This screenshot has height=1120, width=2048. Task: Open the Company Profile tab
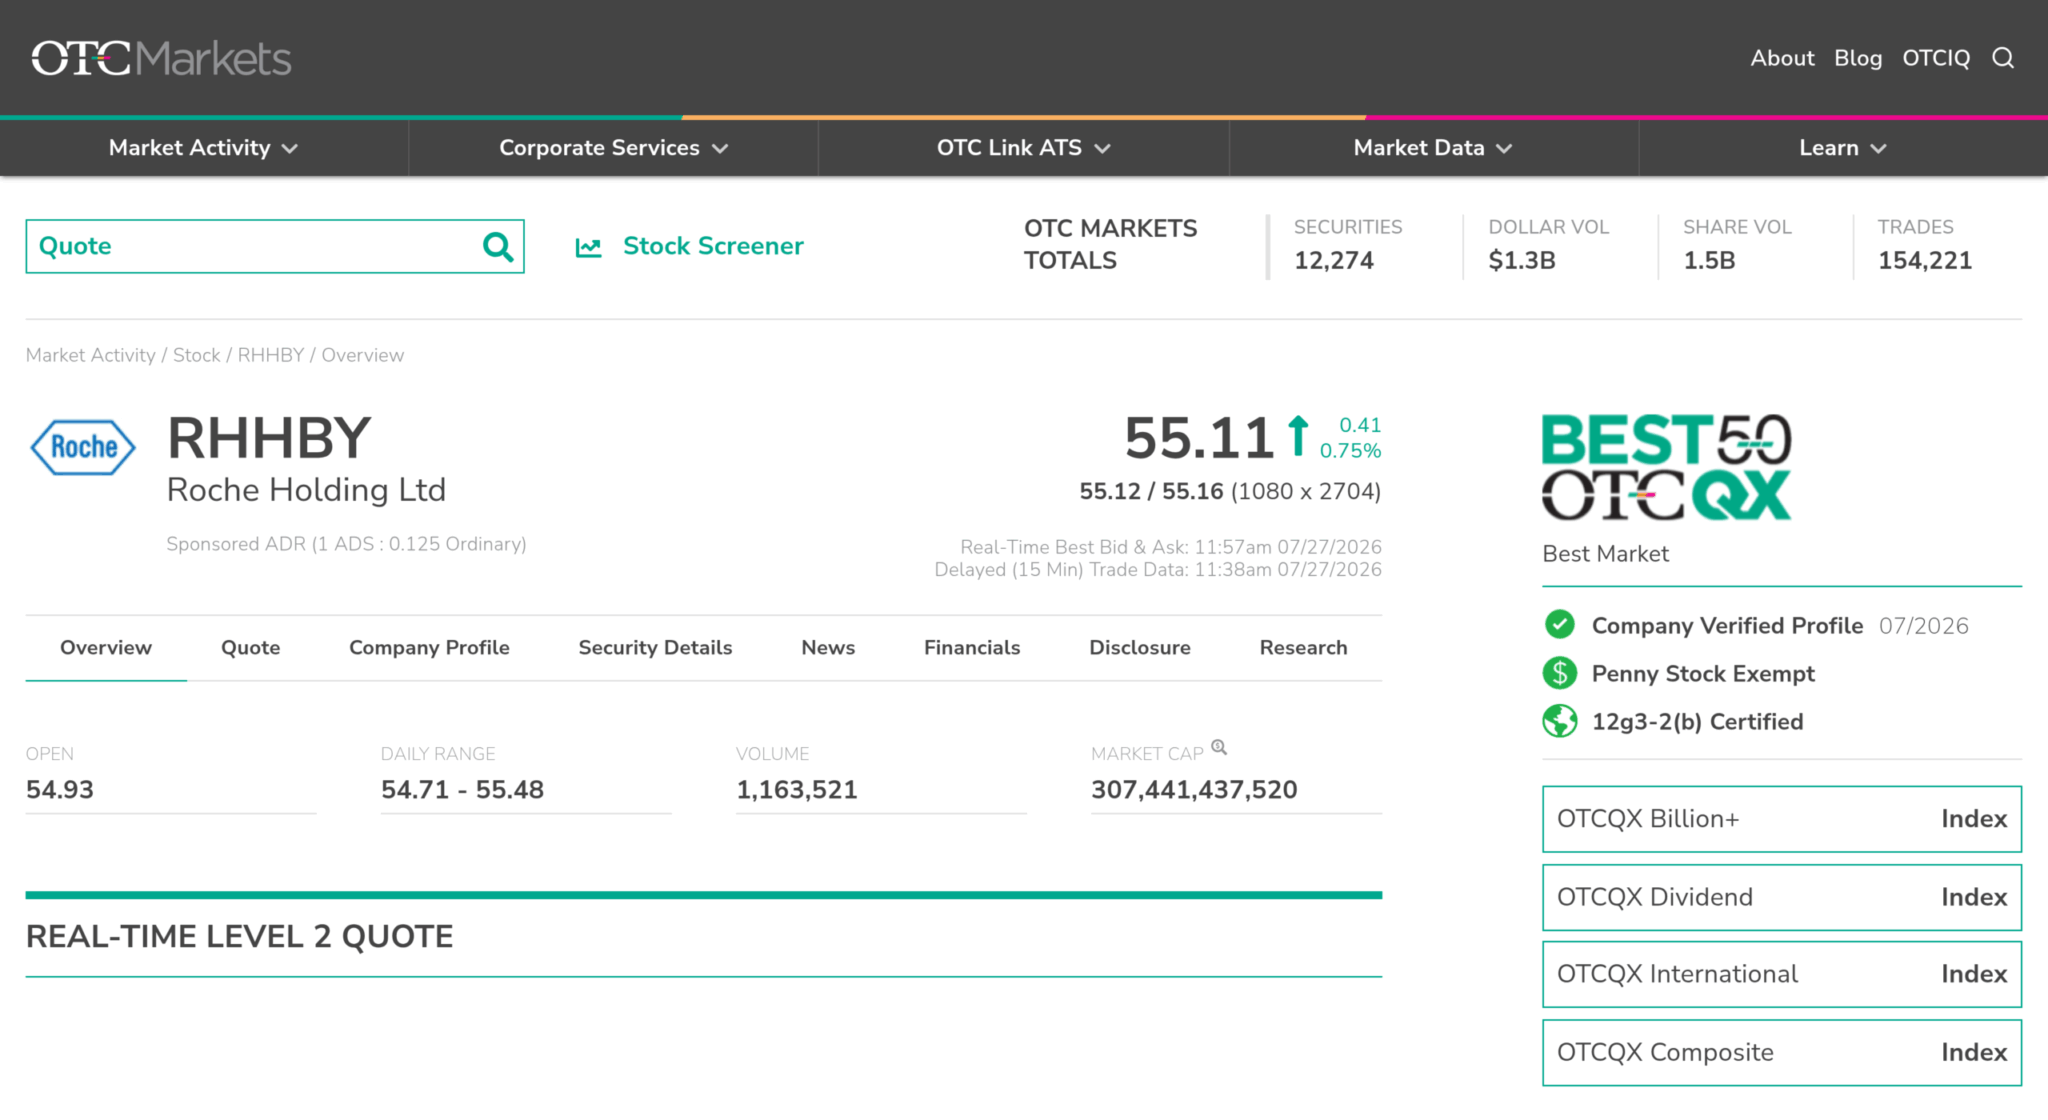(x=429, y=648)
